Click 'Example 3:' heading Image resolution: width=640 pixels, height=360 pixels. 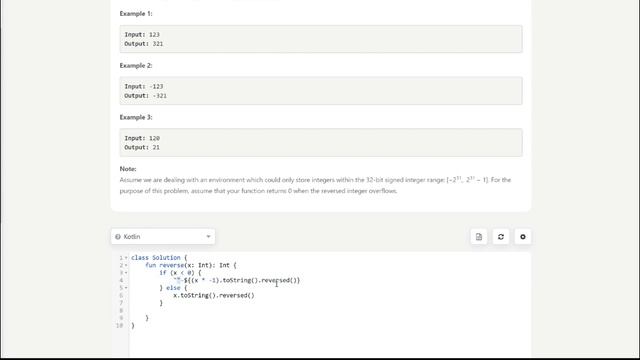(136, 117)
